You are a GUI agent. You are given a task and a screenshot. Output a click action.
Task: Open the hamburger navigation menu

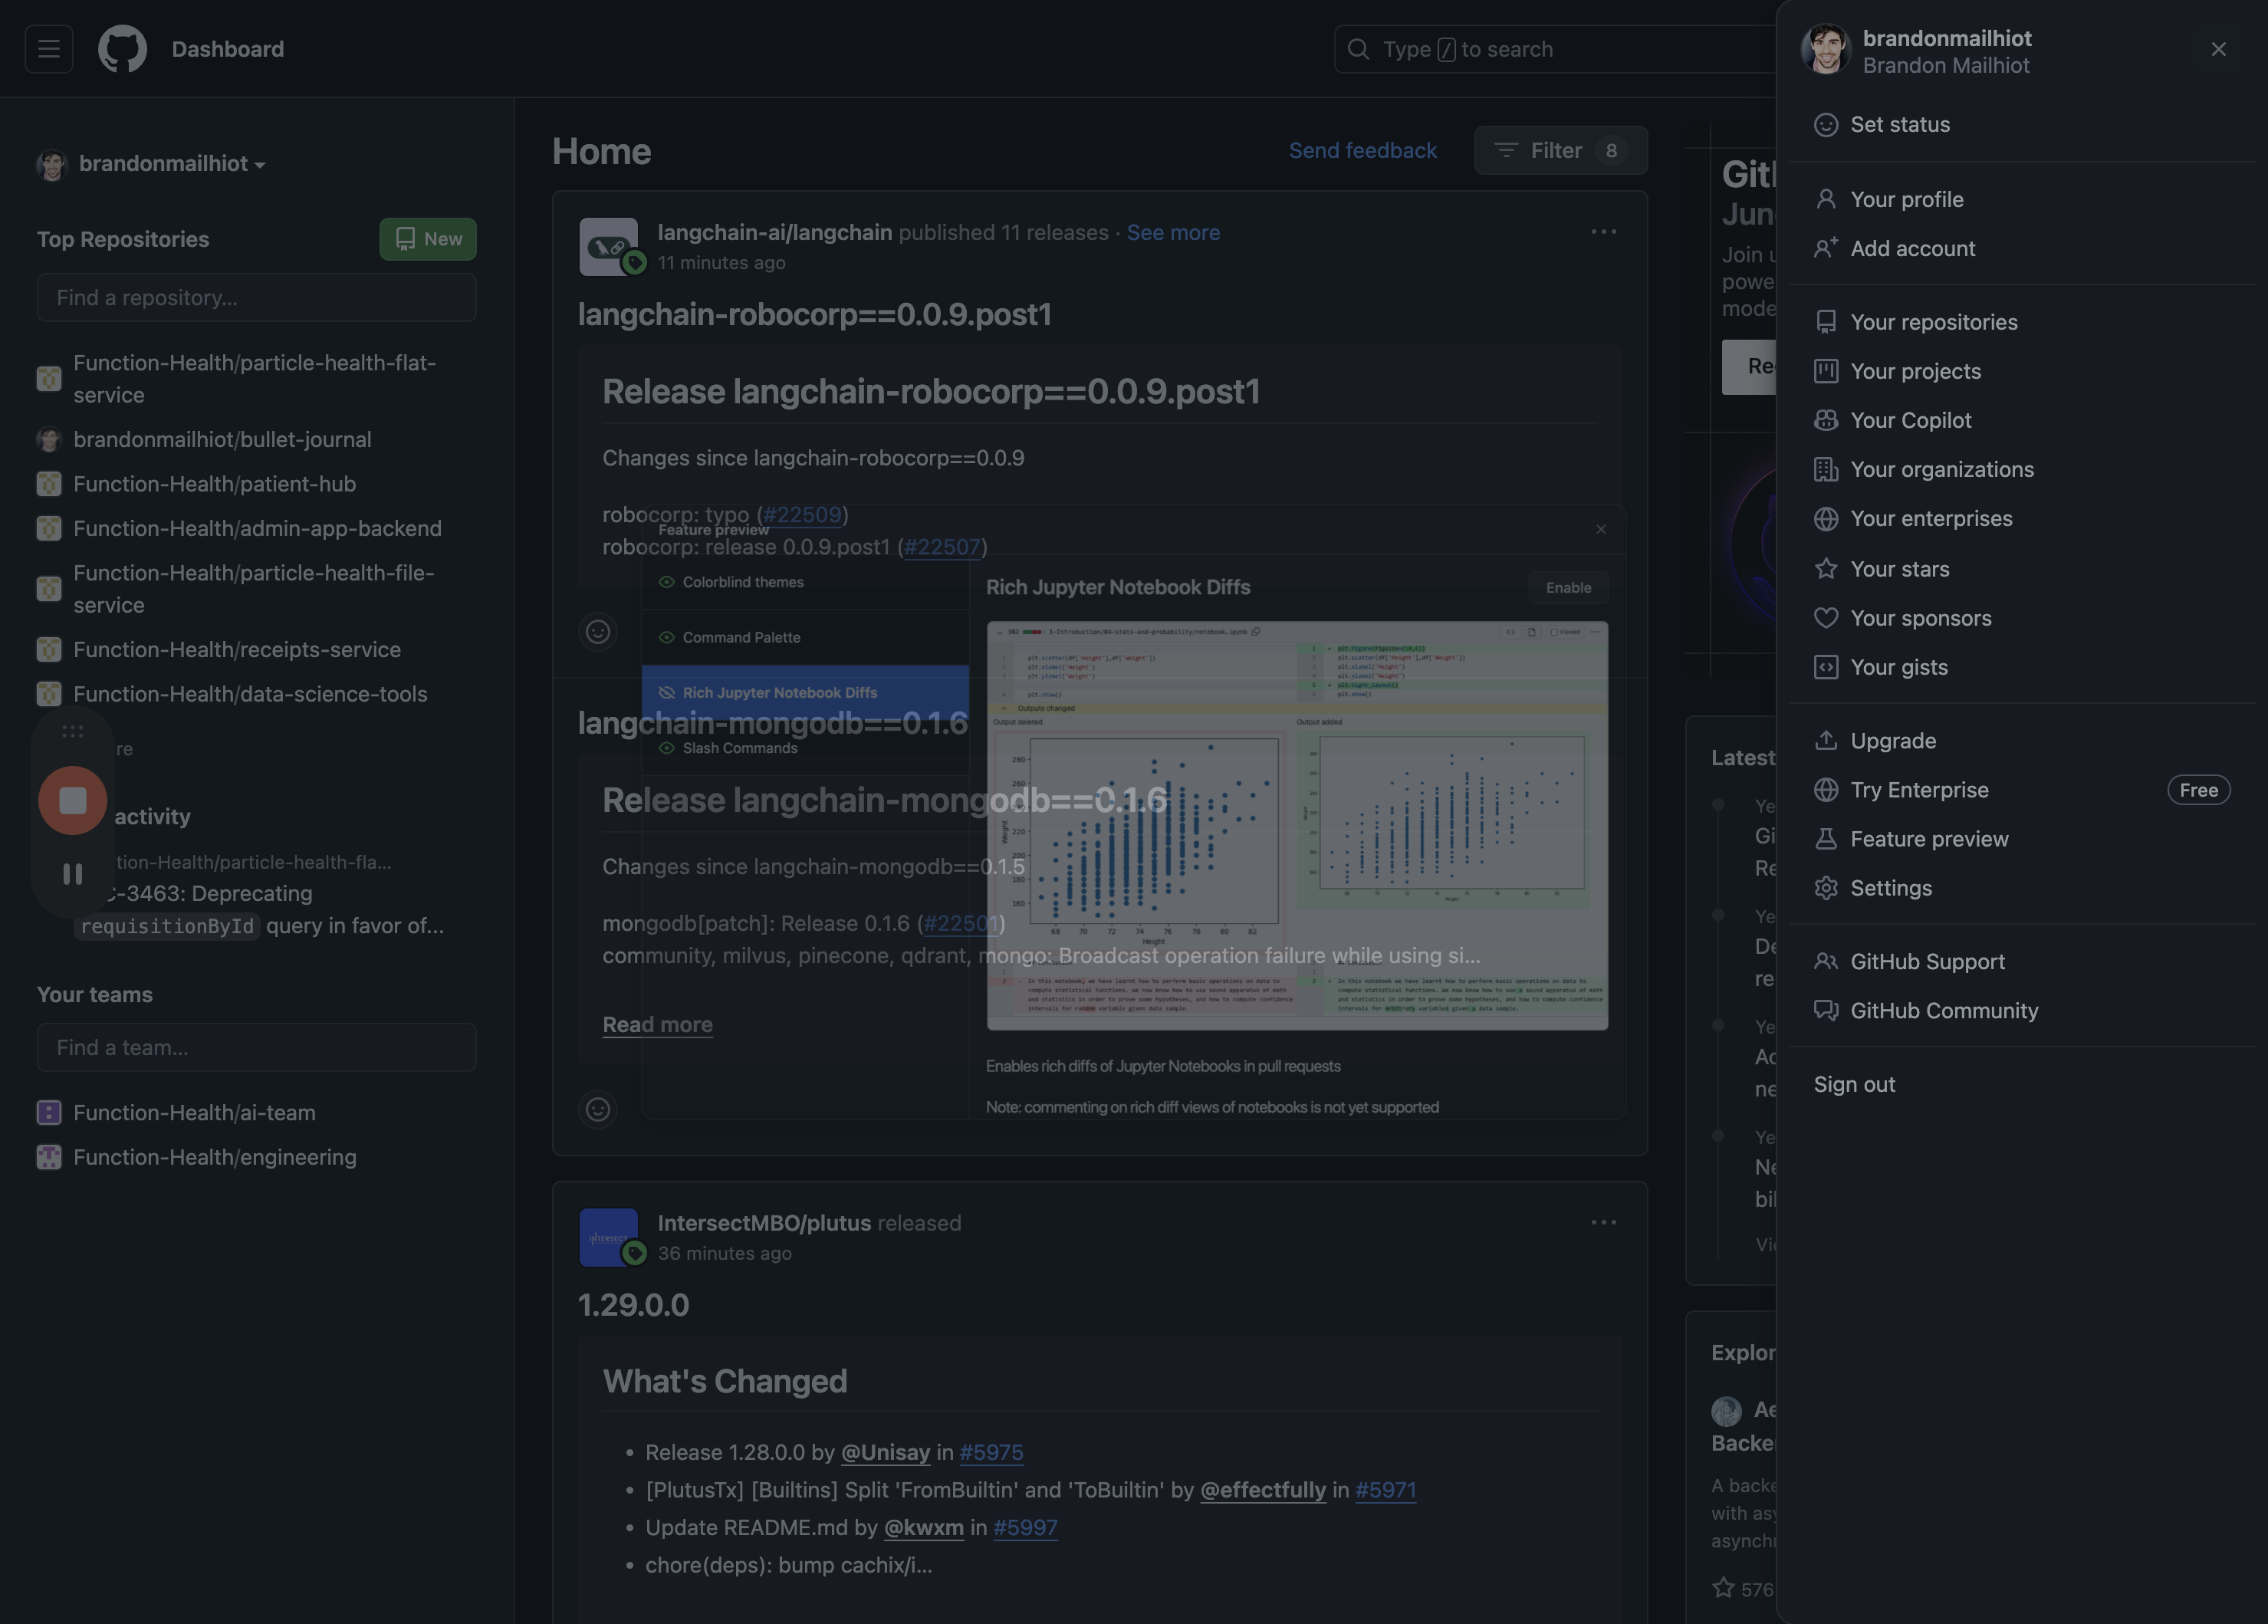(48, 49)
